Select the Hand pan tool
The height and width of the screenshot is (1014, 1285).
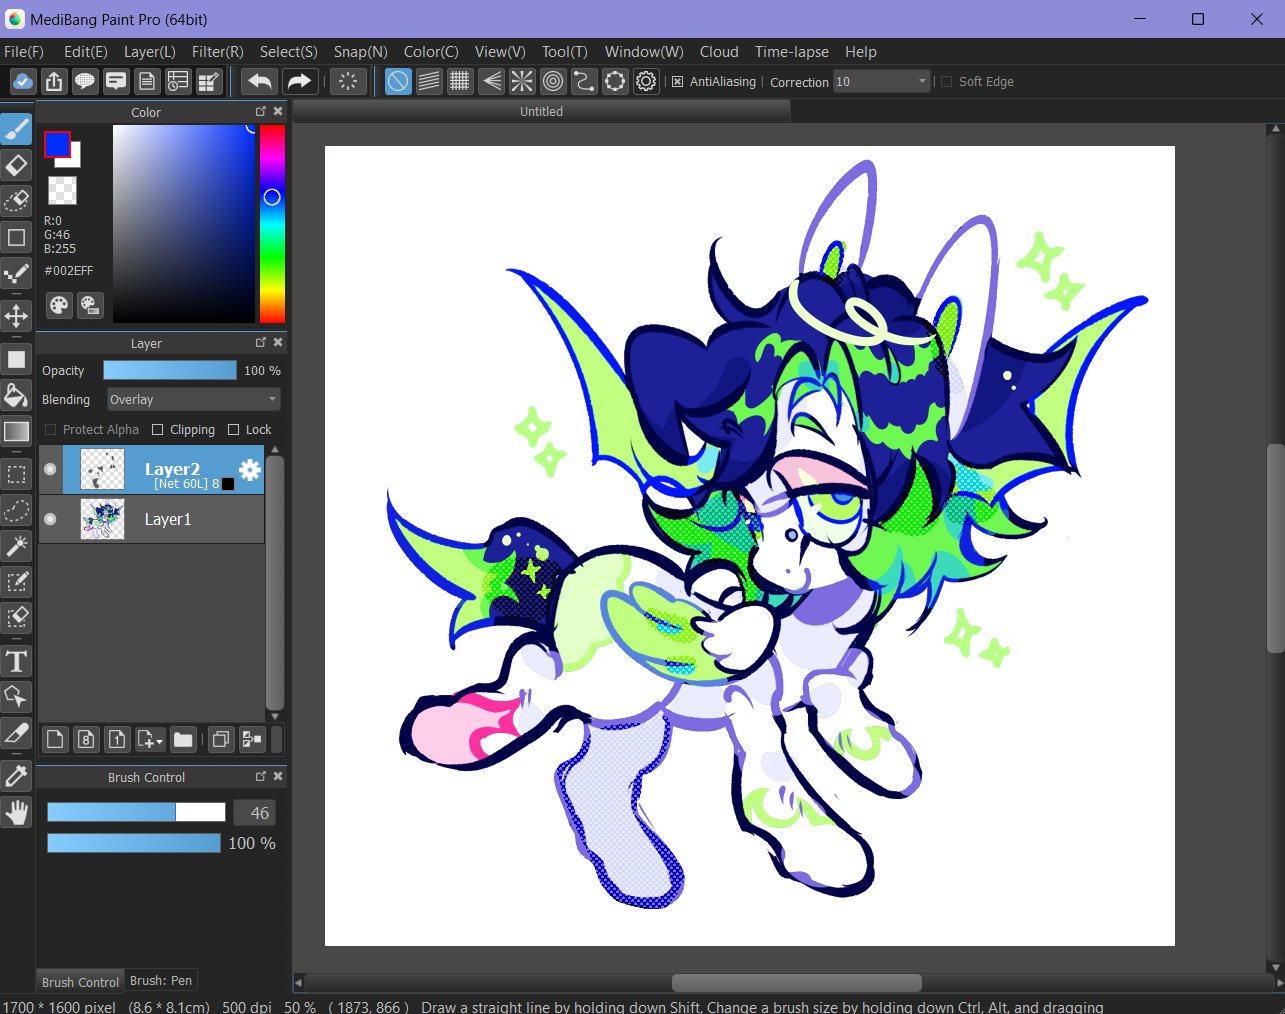pyautogui.click(x=17, y=812)
